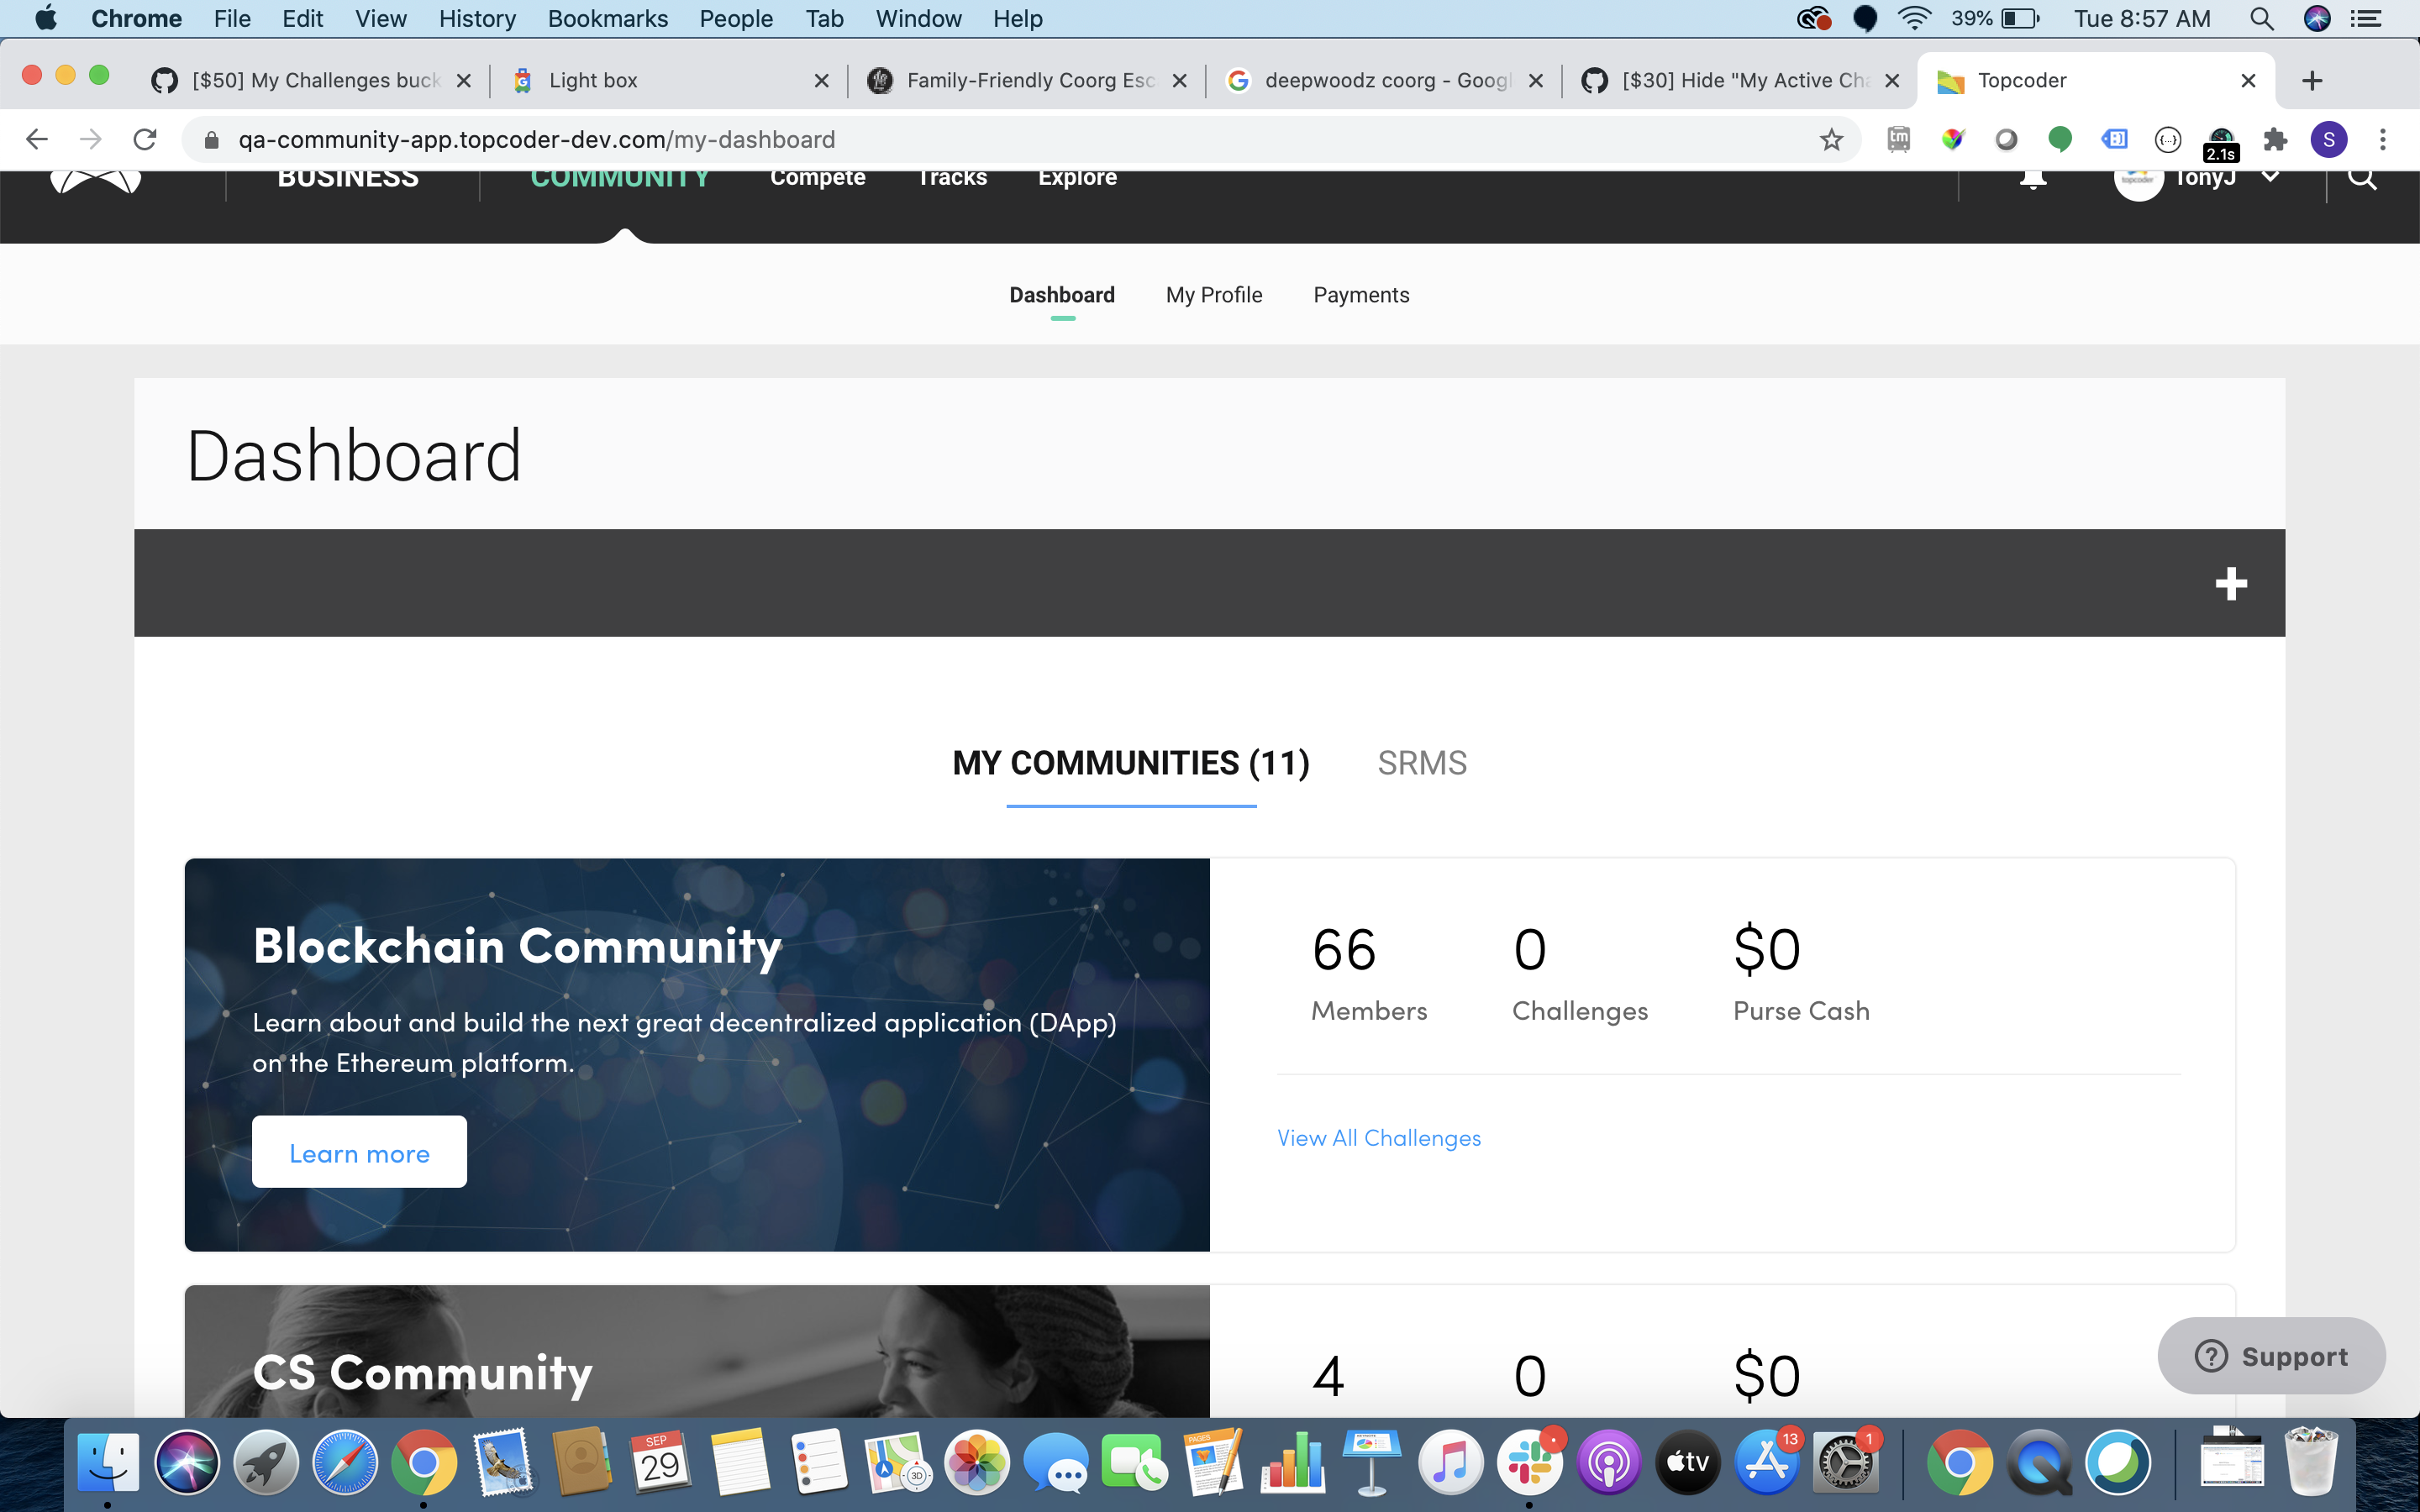Image resolution: width=2420 pixels, height=1512 pixels.
Task: Open the Explore menu
Action: [x=1077, y=179]
